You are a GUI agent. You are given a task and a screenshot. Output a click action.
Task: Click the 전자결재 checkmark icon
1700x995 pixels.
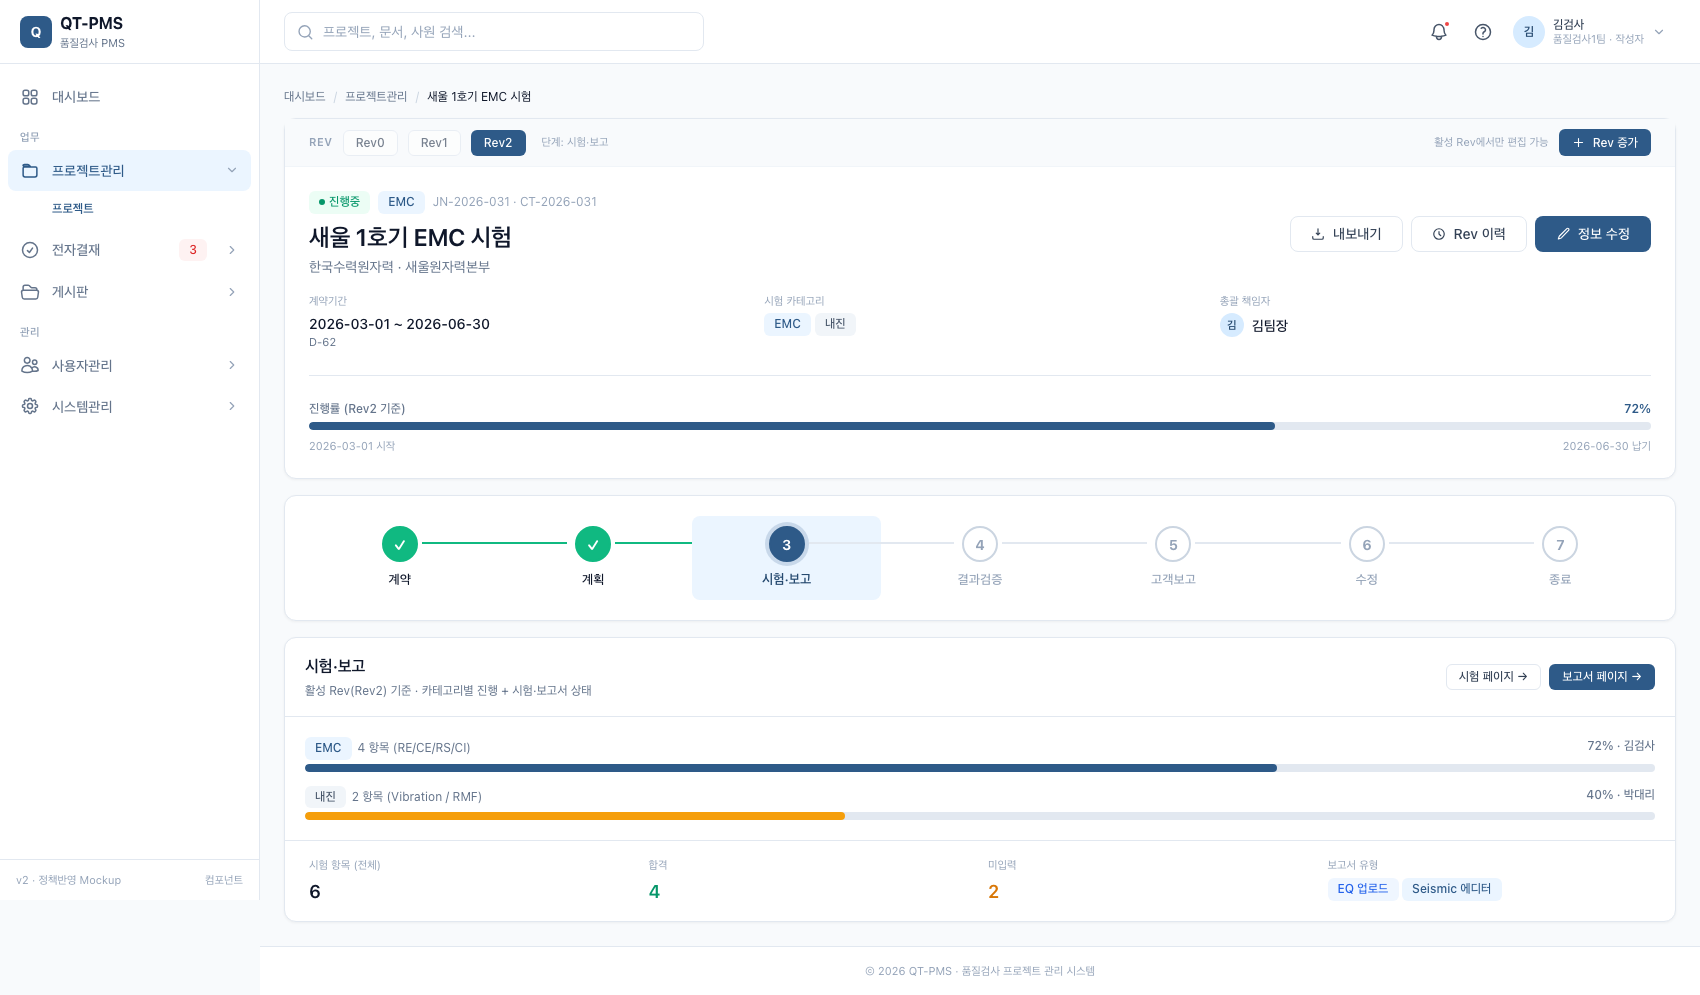point(30,250)
